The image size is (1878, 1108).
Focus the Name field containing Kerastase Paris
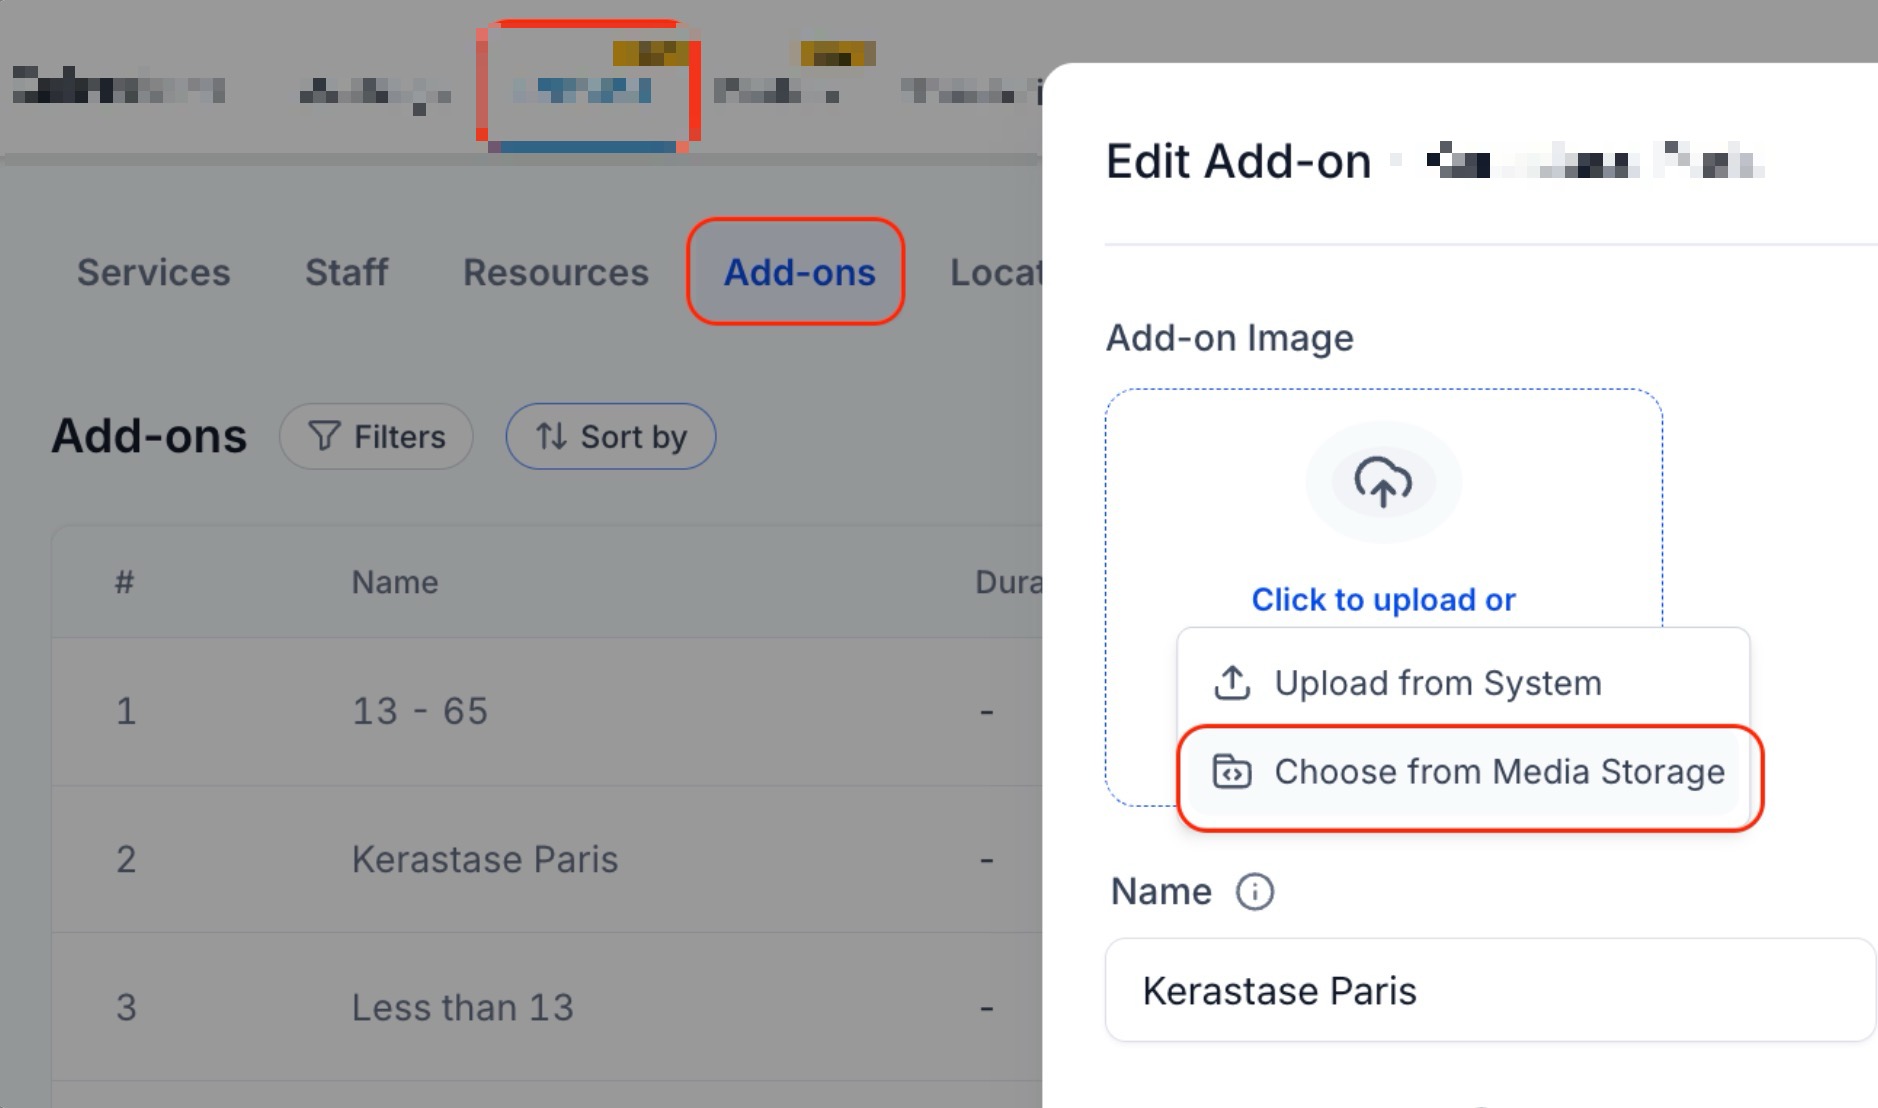1490,990
